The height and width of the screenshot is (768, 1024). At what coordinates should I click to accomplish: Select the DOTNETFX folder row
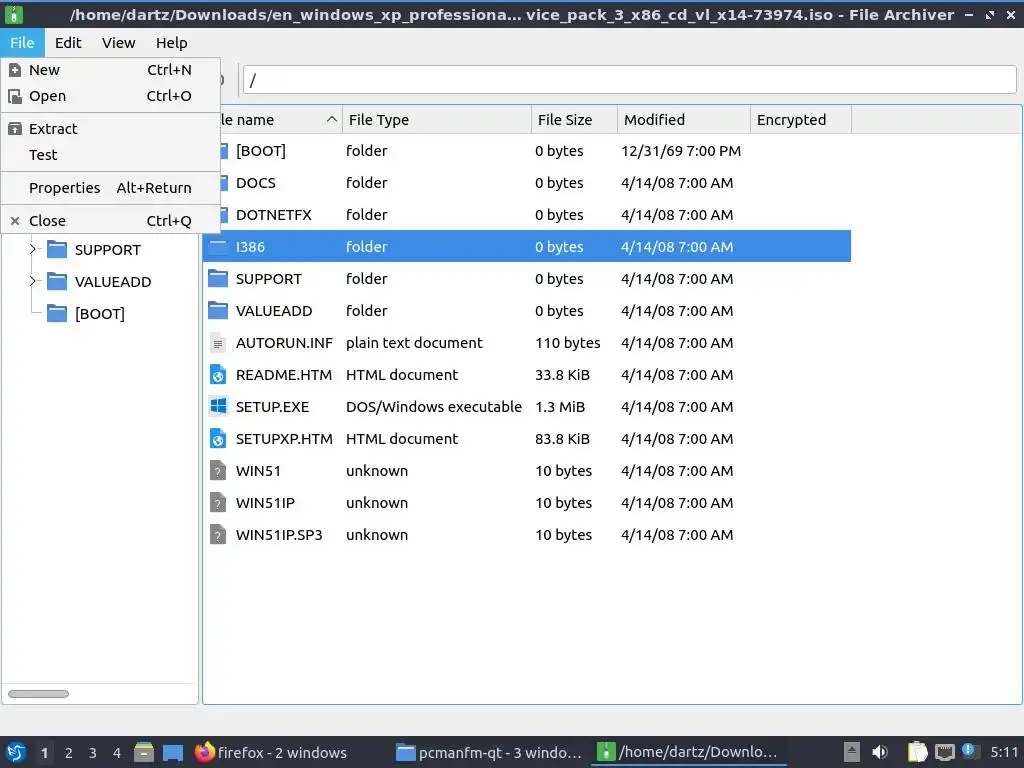coord(526,215)
